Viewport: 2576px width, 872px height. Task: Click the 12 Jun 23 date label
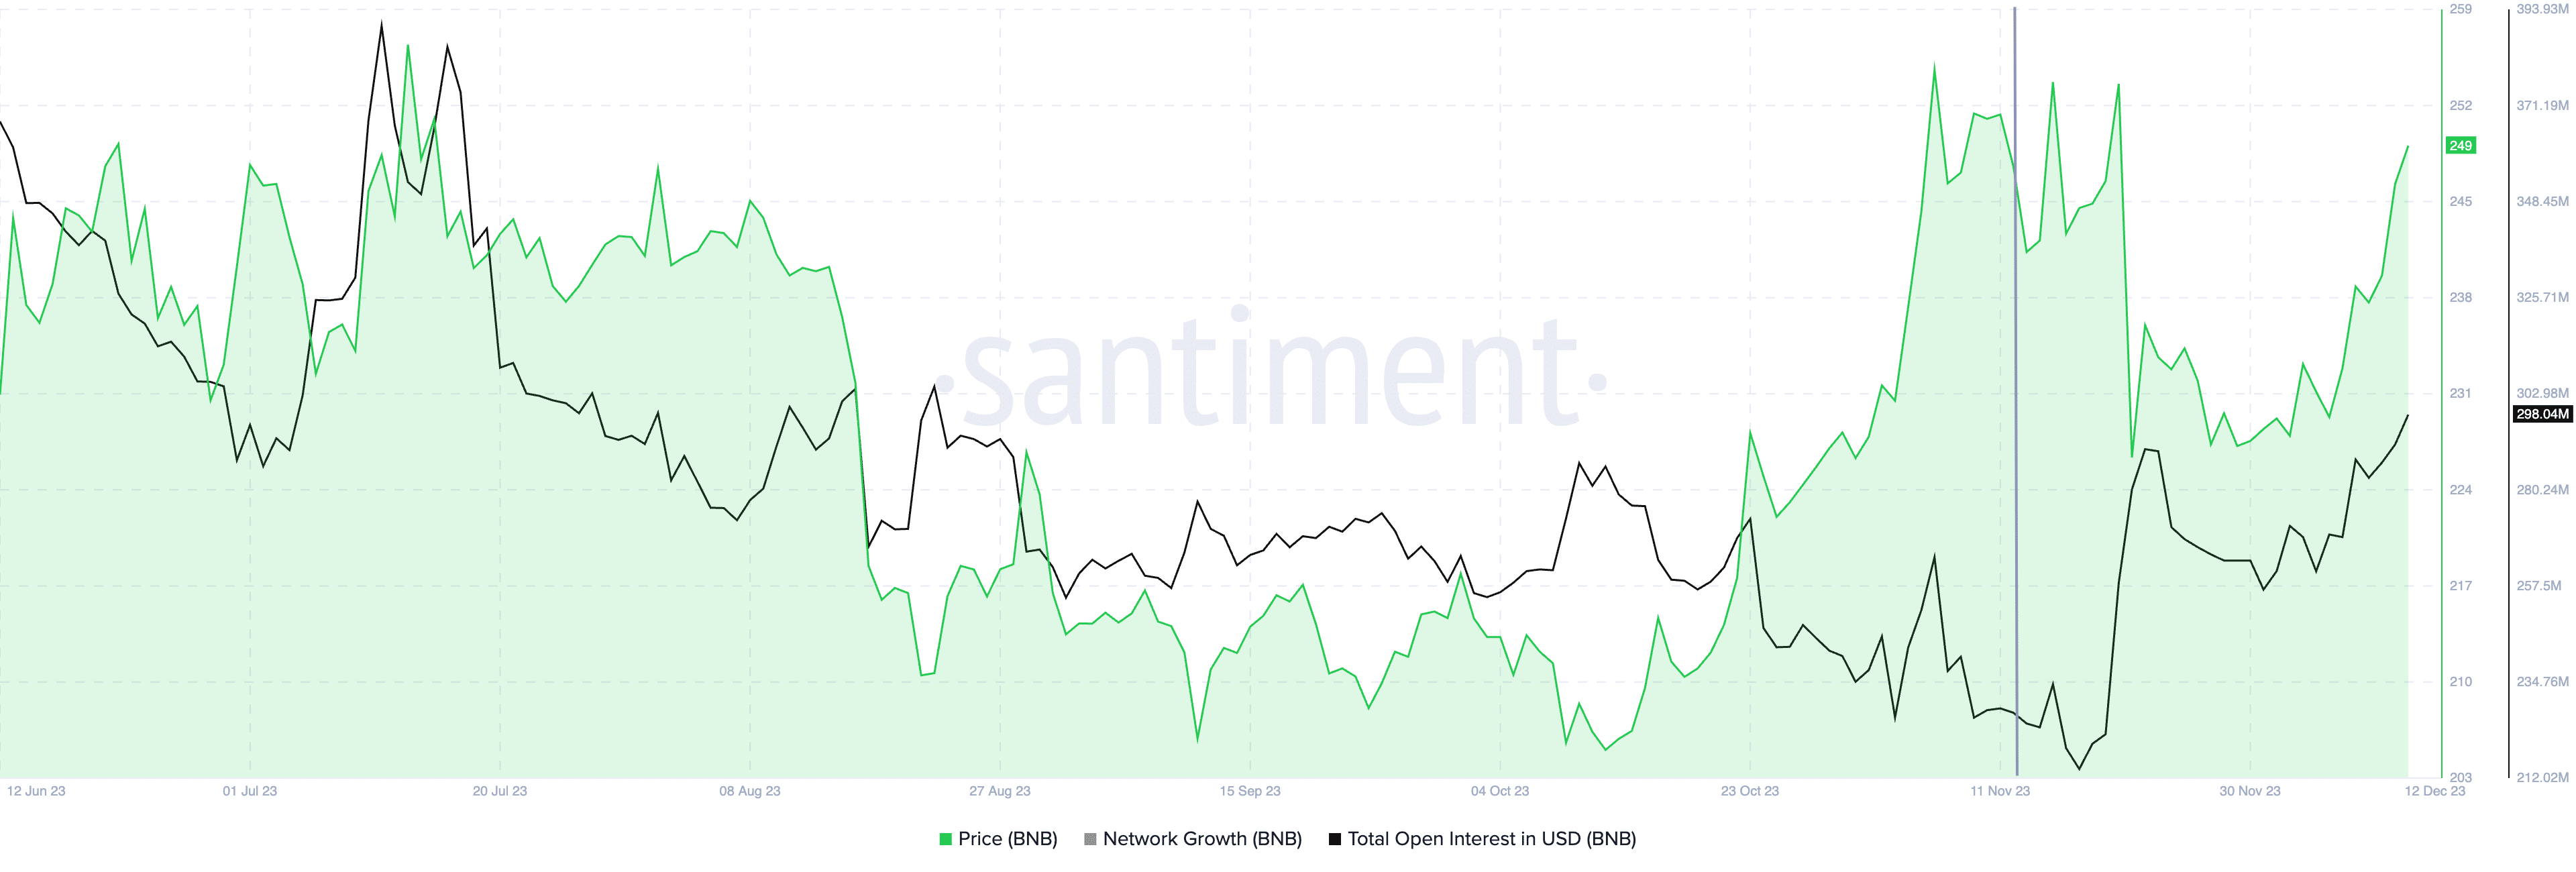tap(36, 791)
